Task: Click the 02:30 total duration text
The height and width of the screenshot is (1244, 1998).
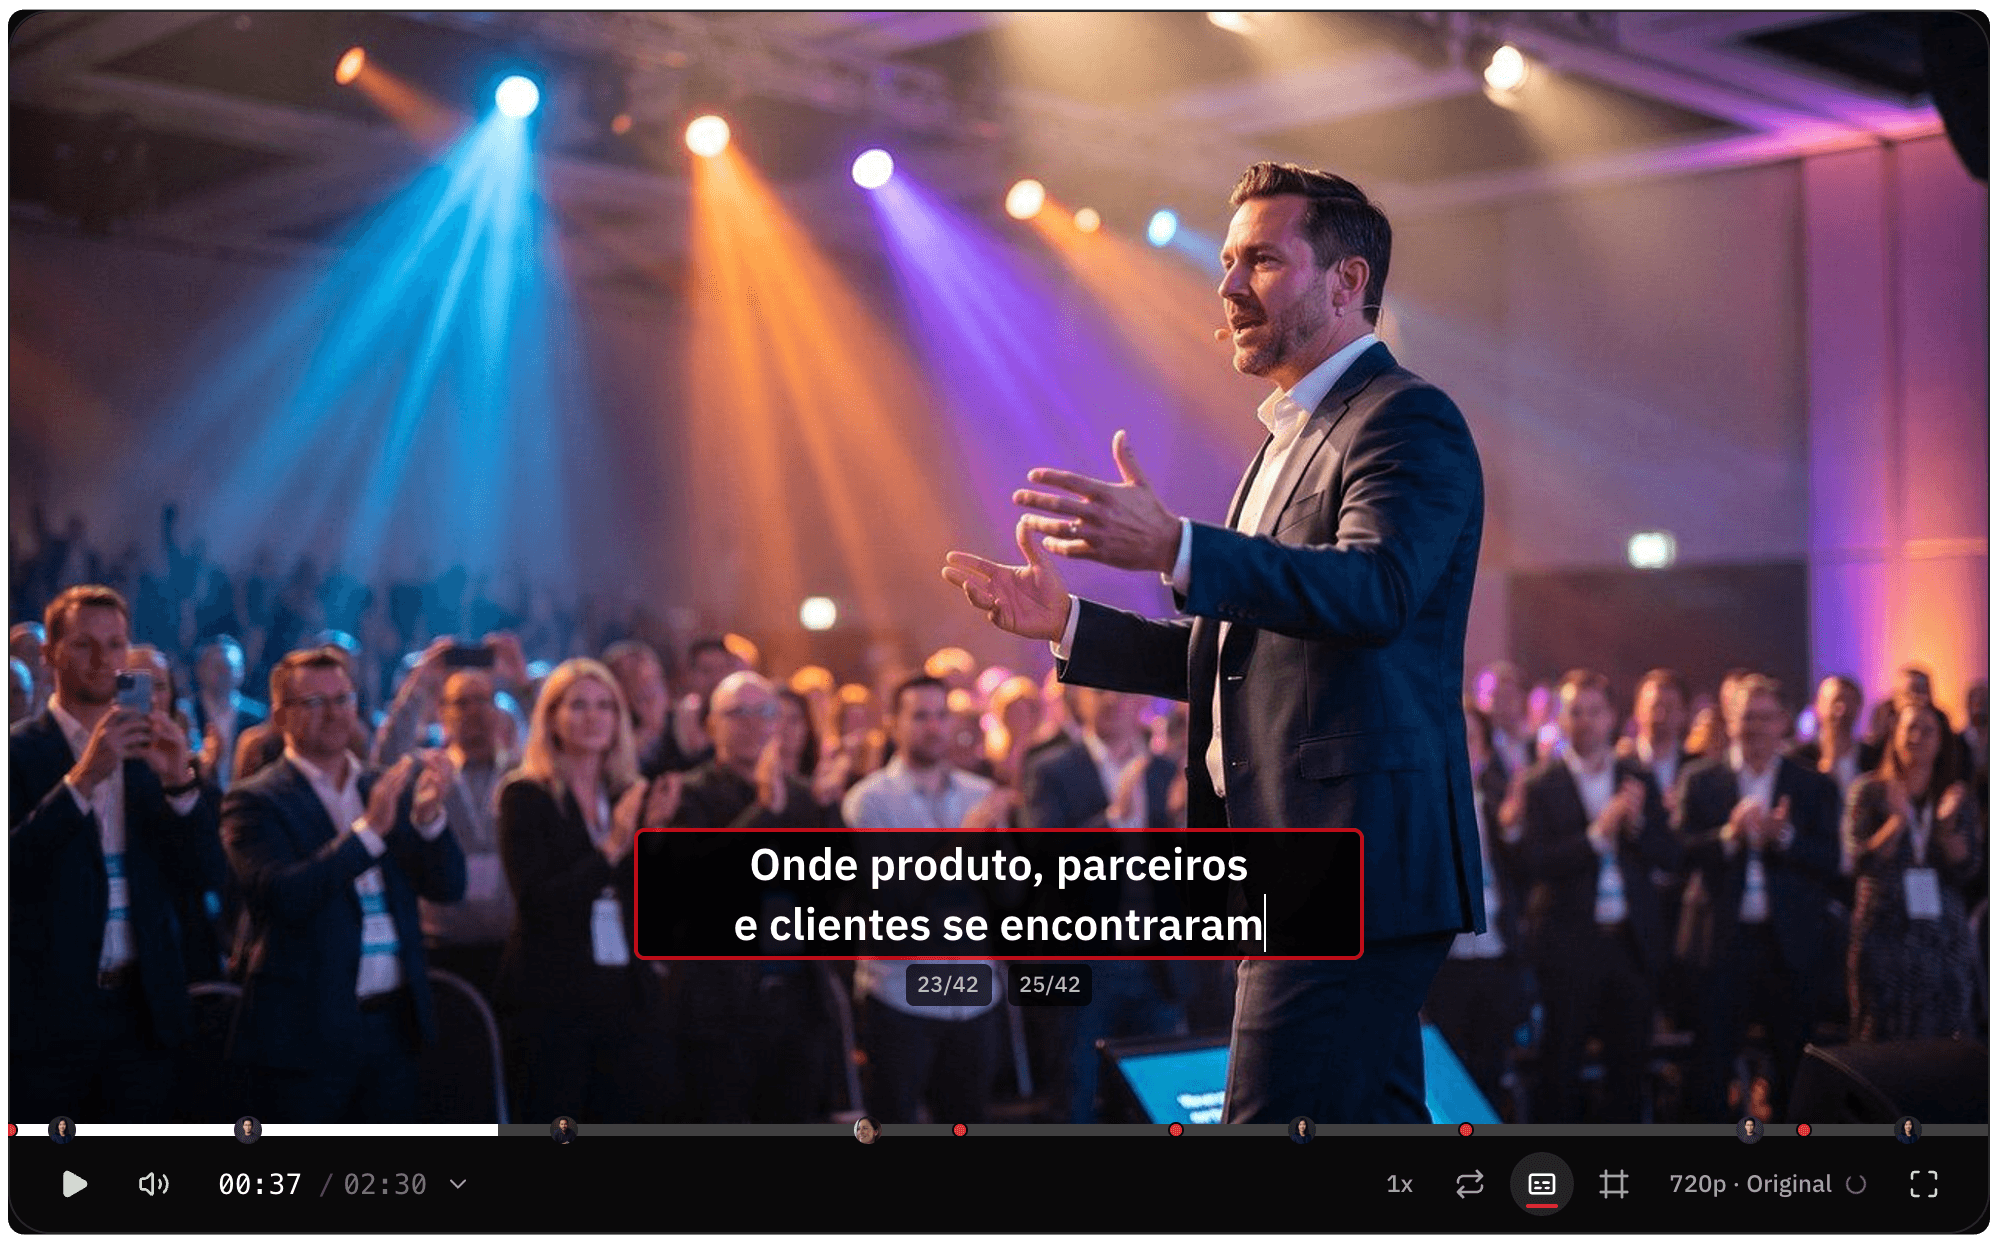Action: coord(385,1184)
